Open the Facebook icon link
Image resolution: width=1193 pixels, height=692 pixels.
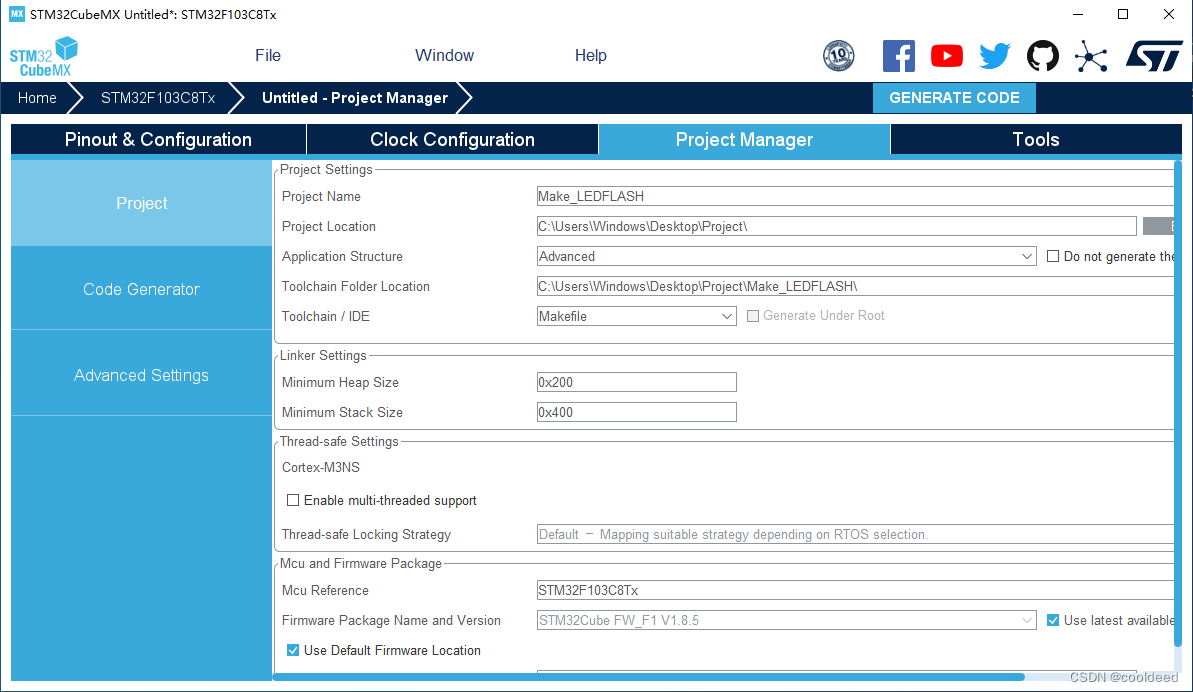coord(899,56)
